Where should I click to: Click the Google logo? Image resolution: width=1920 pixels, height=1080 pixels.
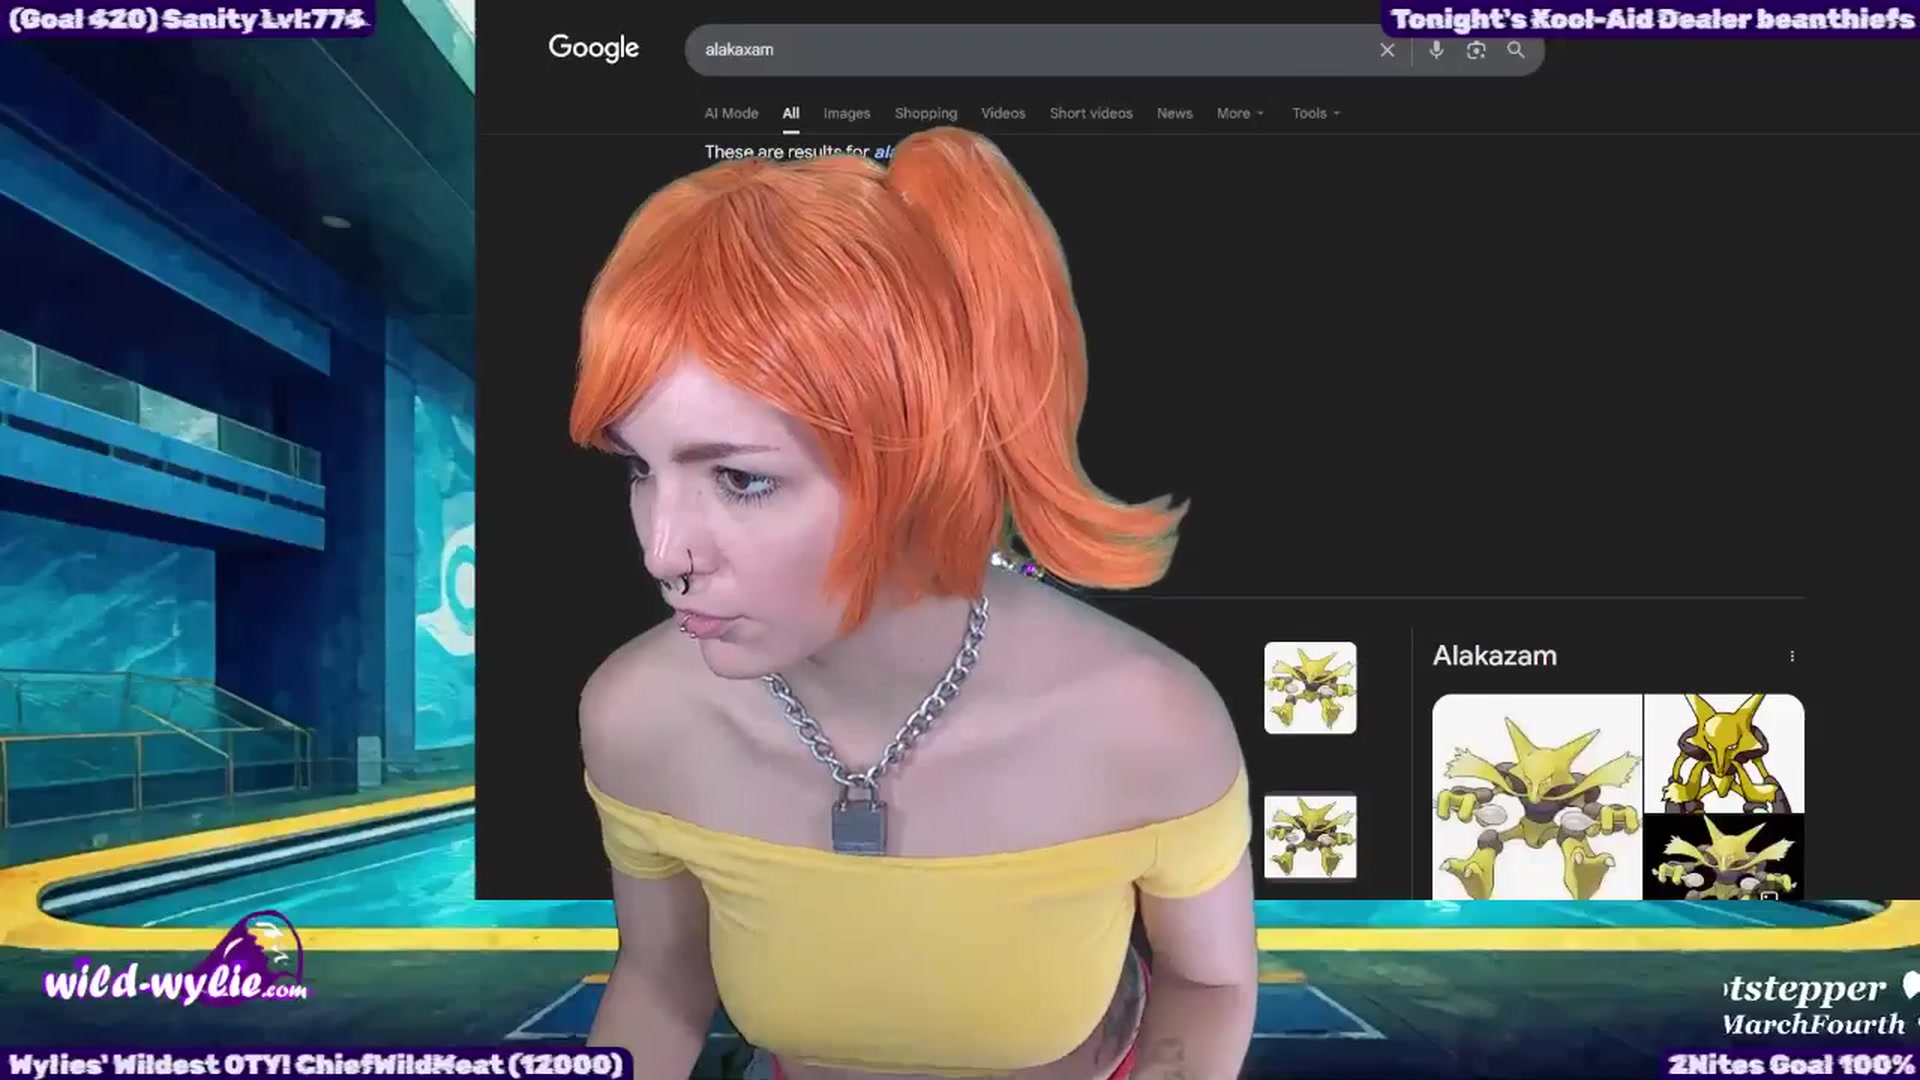point(593,48)
